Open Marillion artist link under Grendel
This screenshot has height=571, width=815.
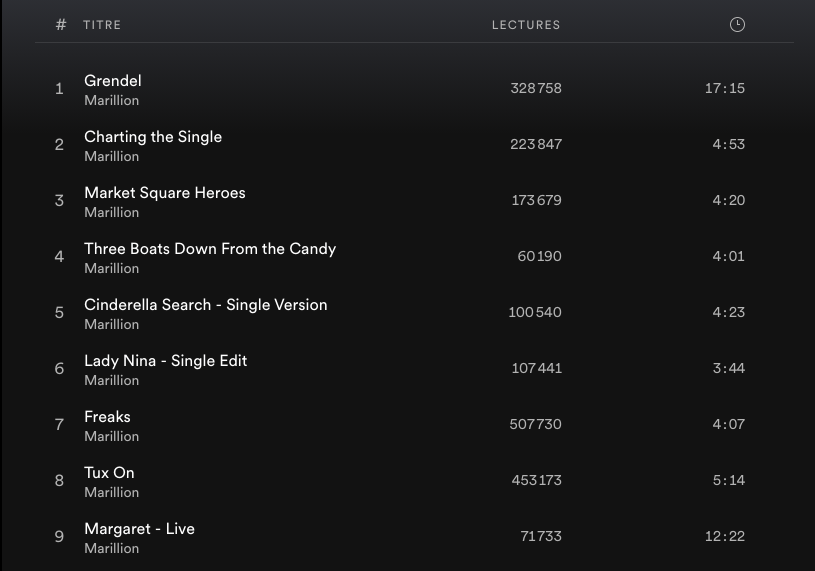[x=112, y=101]
